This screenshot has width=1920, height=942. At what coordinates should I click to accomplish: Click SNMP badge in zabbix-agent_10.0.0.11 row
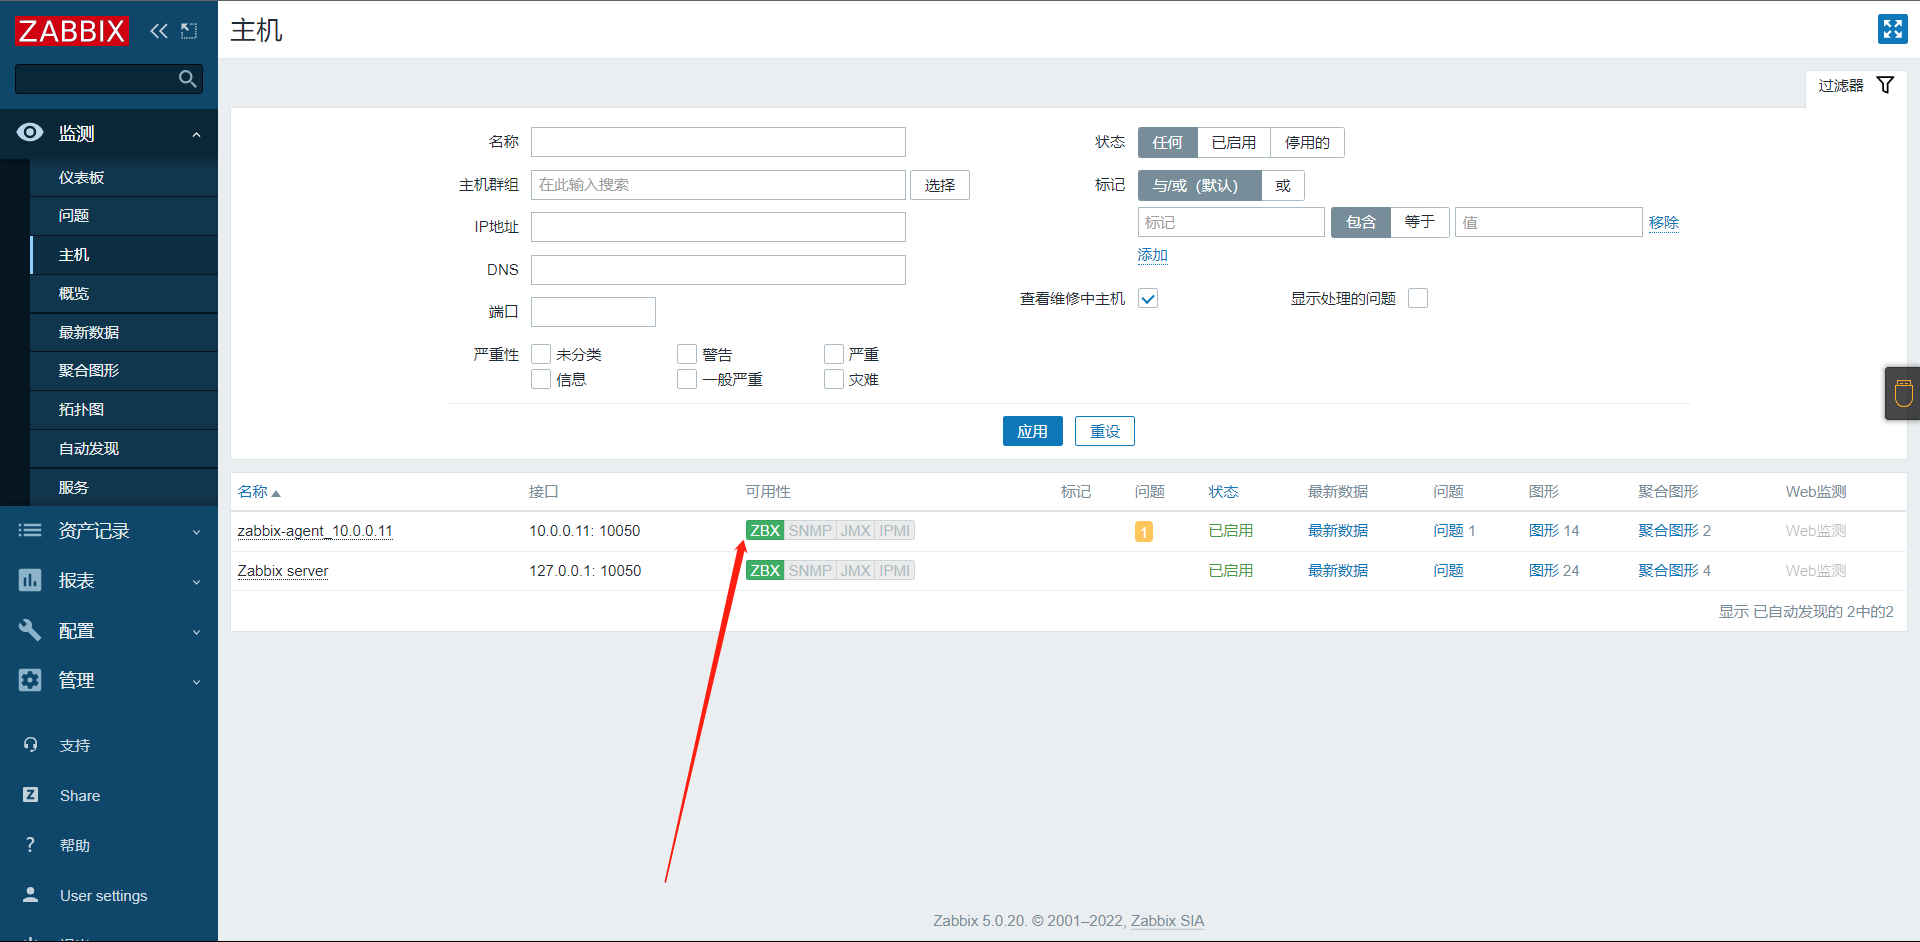pos(810,531)
